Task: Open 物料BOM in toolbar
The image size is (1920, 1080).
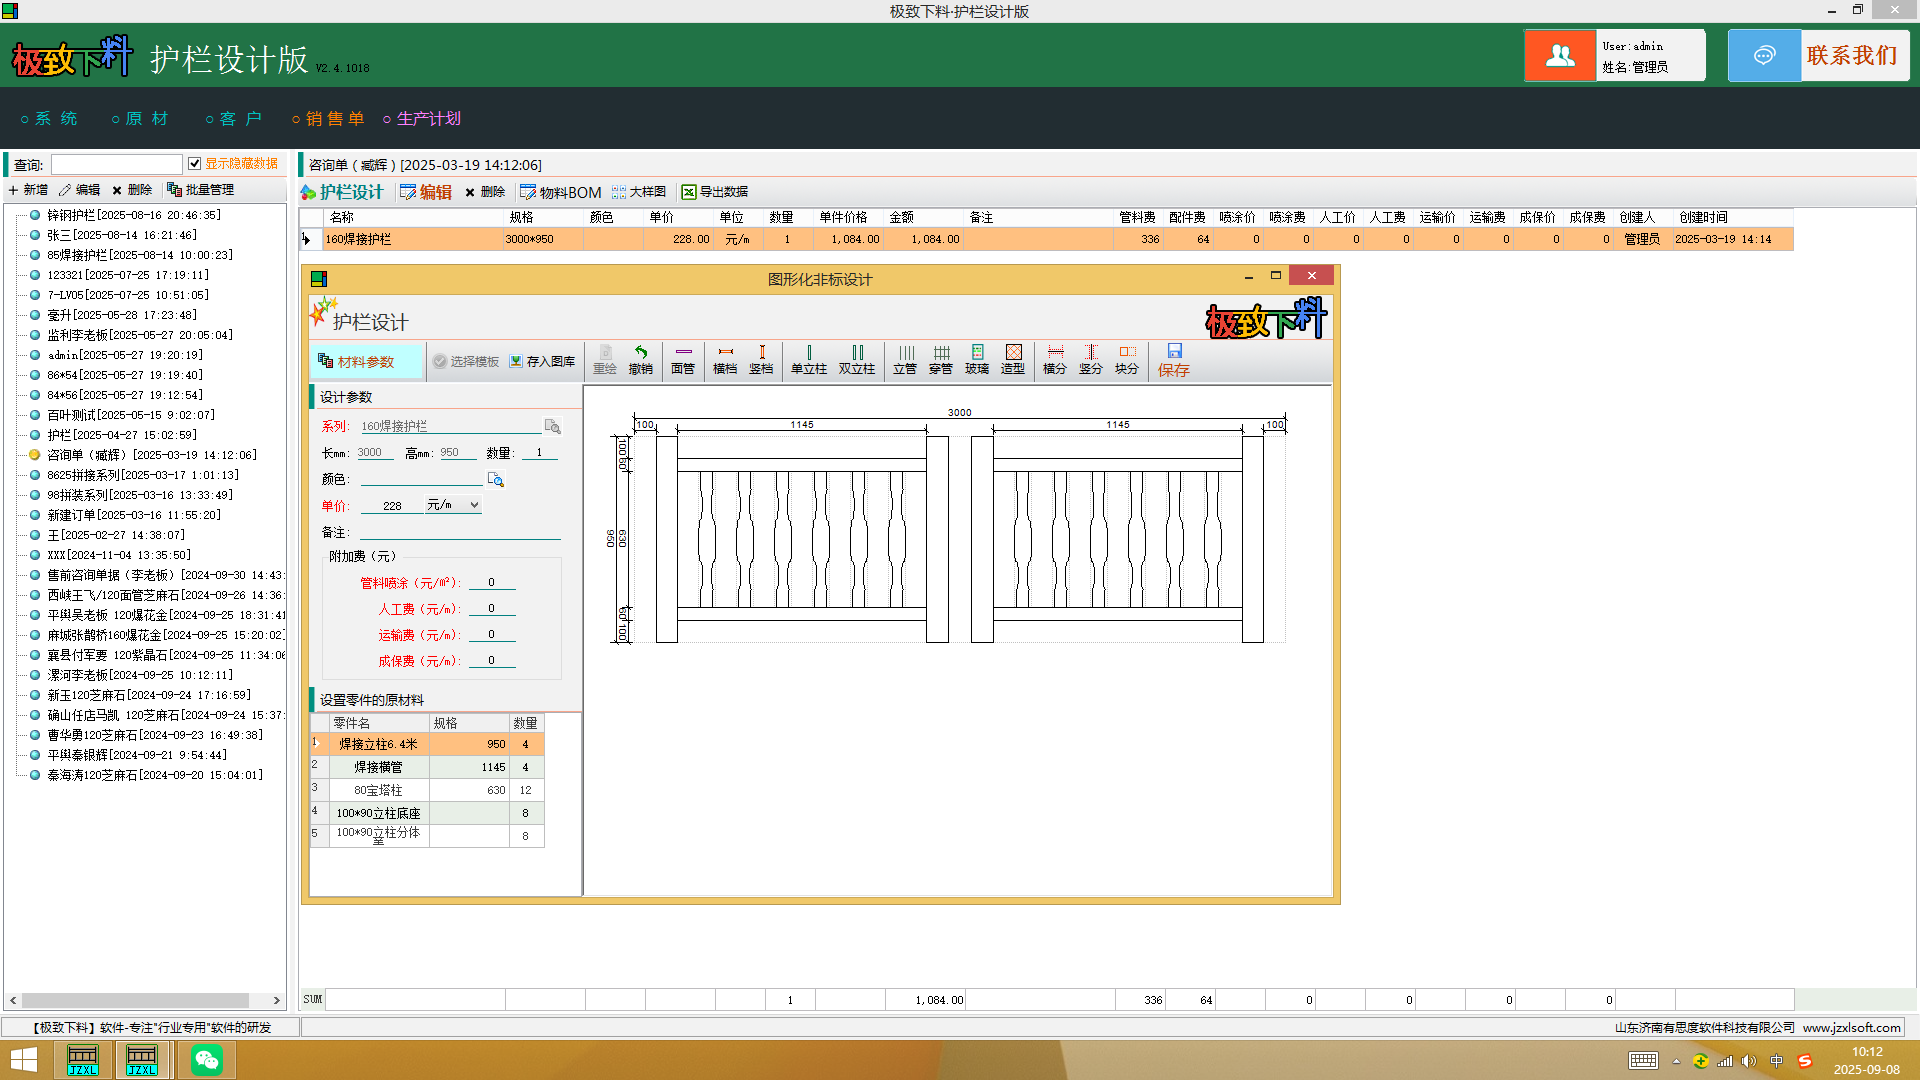Action: 560,192
